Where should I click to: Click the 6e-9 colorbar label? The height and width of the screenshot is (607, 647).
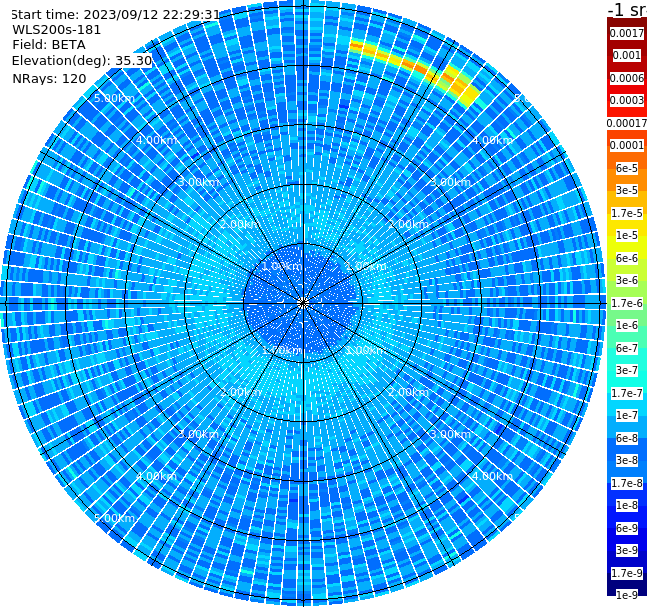tap(627, 528)
